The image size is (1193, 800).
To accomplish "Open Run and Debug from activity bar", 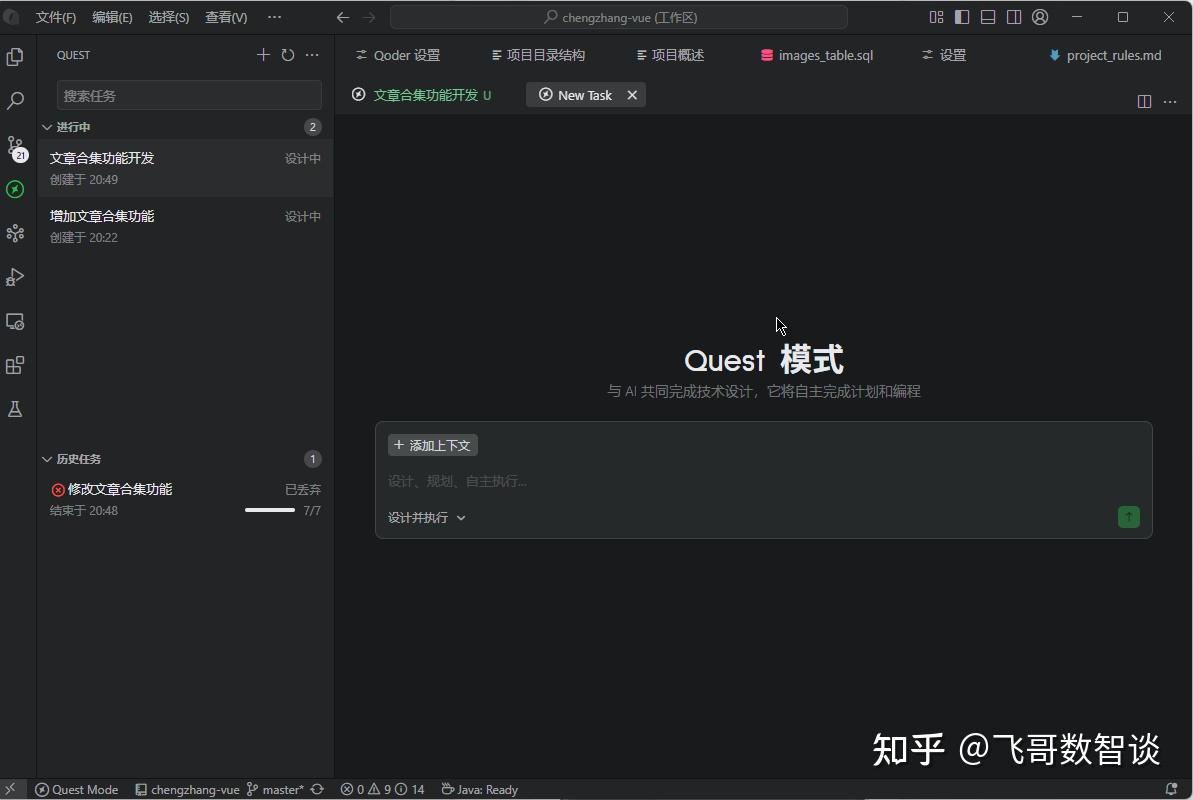I will pyautogui.click(x=15, y=277).
